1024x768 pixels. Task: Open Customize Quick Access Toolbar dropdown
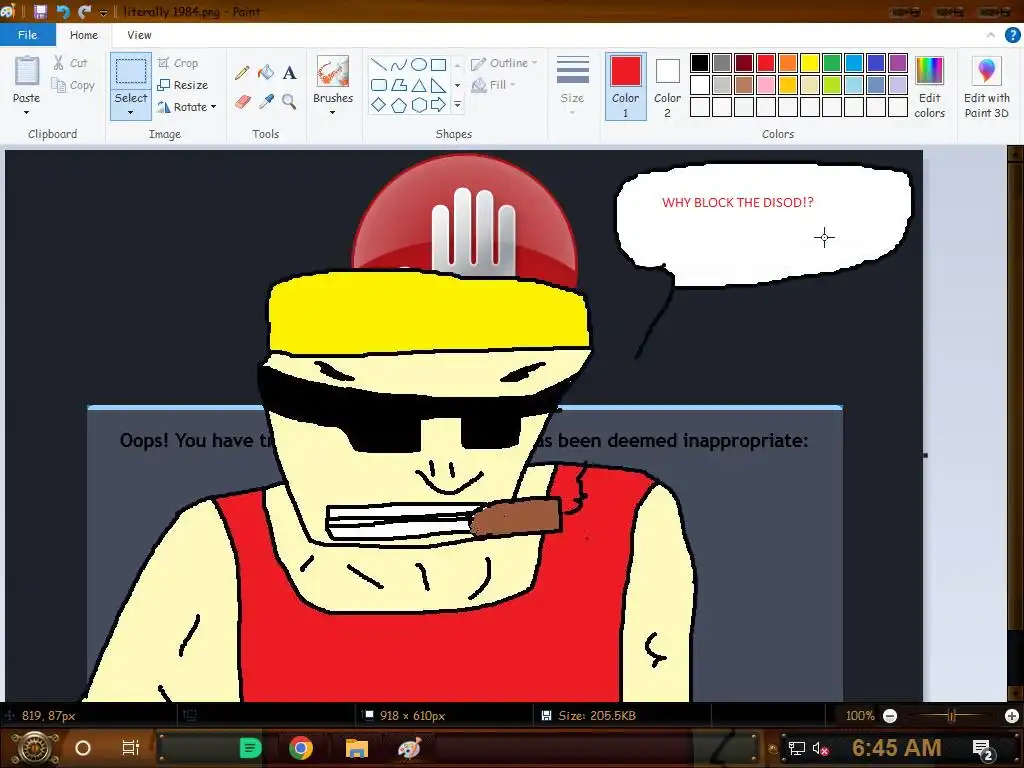coord(103,12)
